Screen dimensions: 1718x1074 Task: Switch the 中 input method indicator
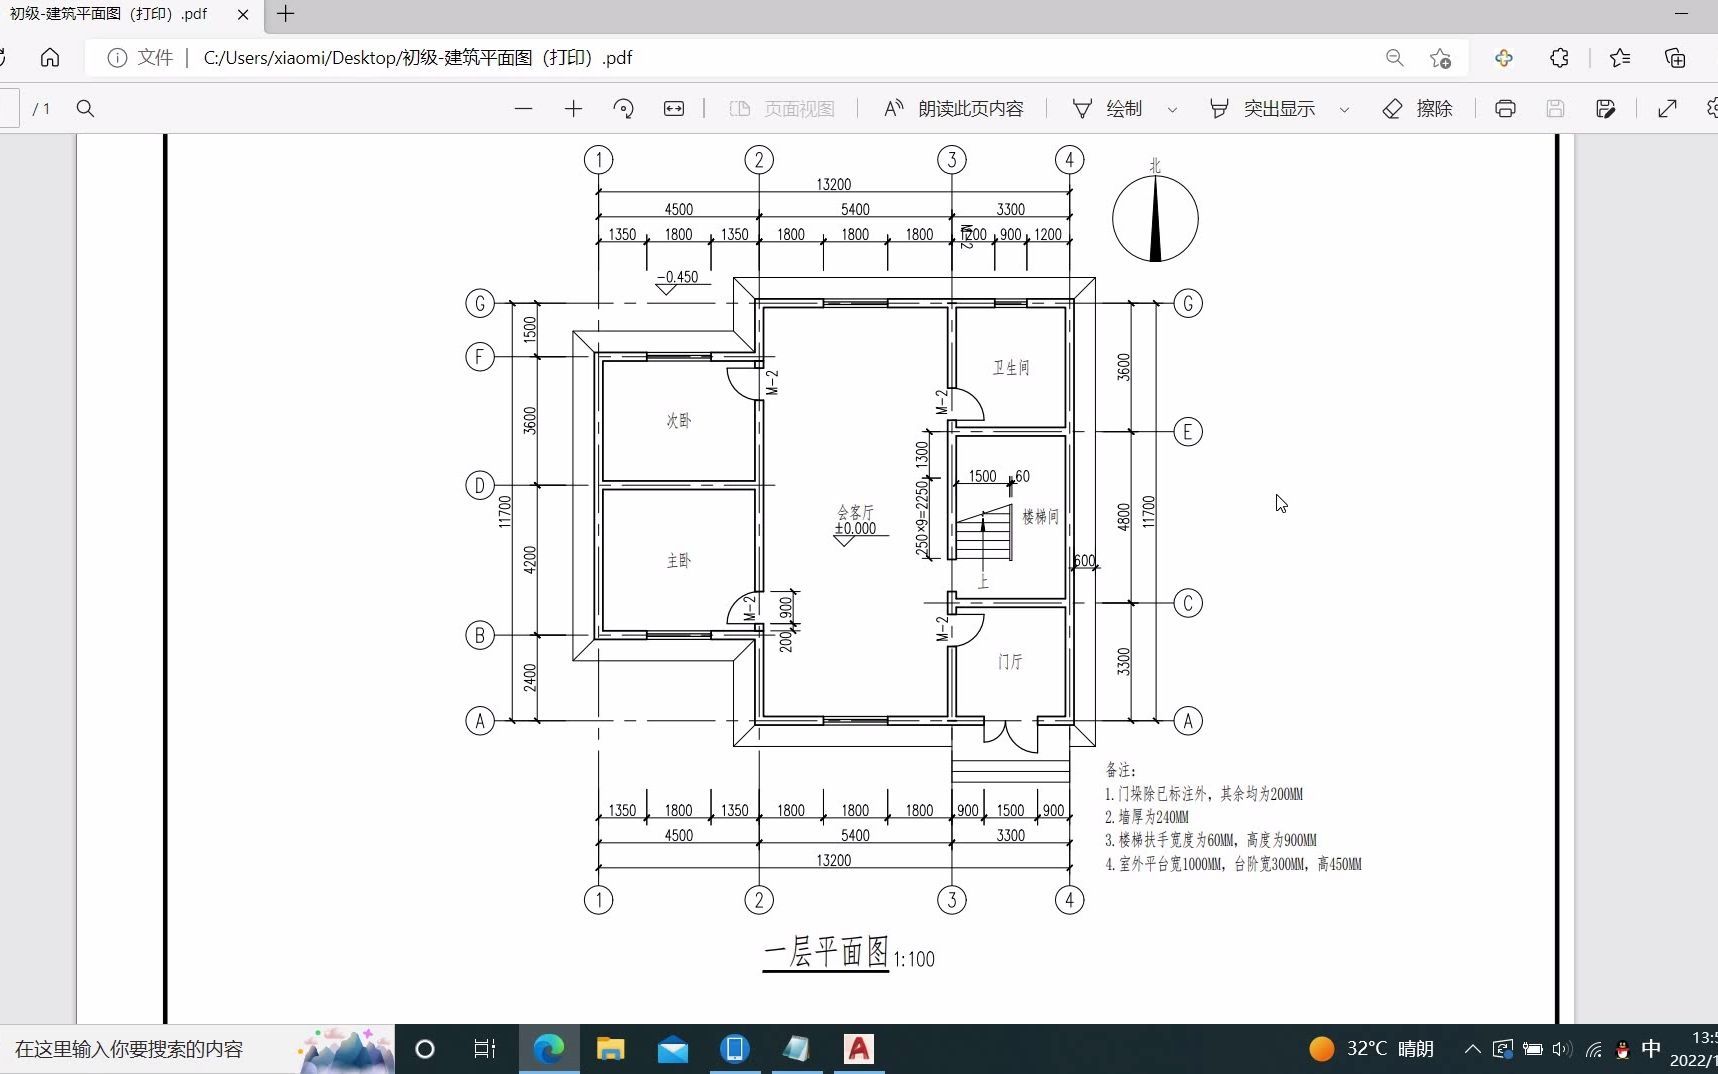pos(1651,1048)
